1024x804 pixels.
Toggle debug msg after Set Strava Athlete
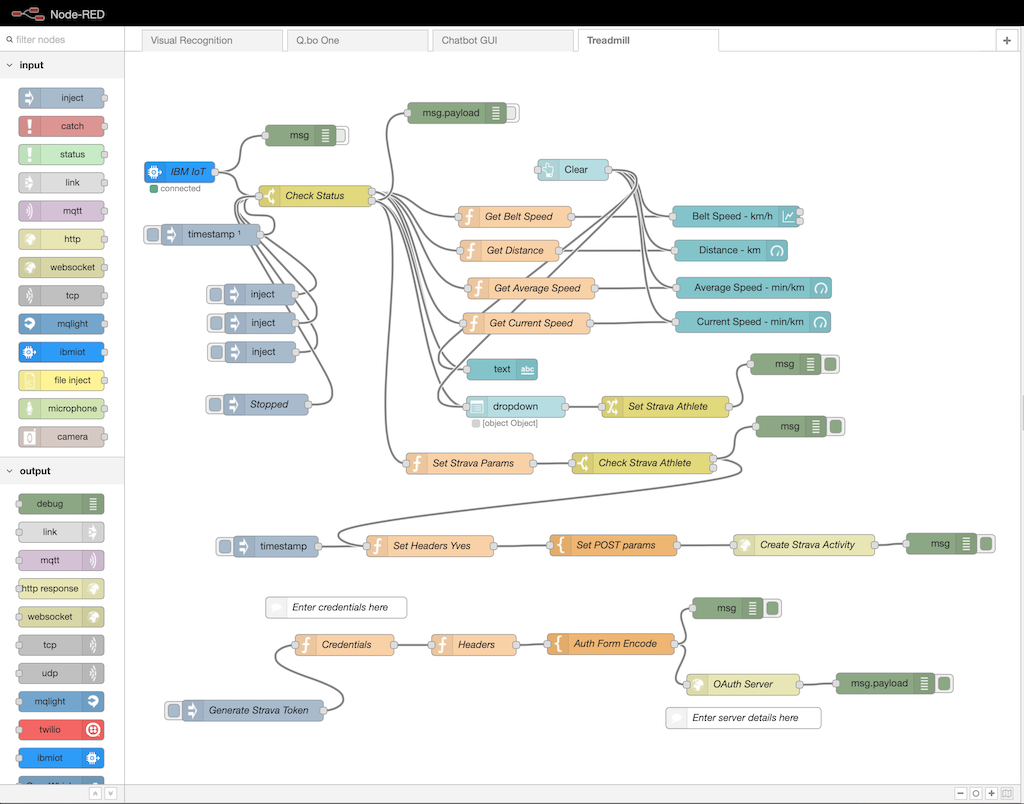pos(831,364)
